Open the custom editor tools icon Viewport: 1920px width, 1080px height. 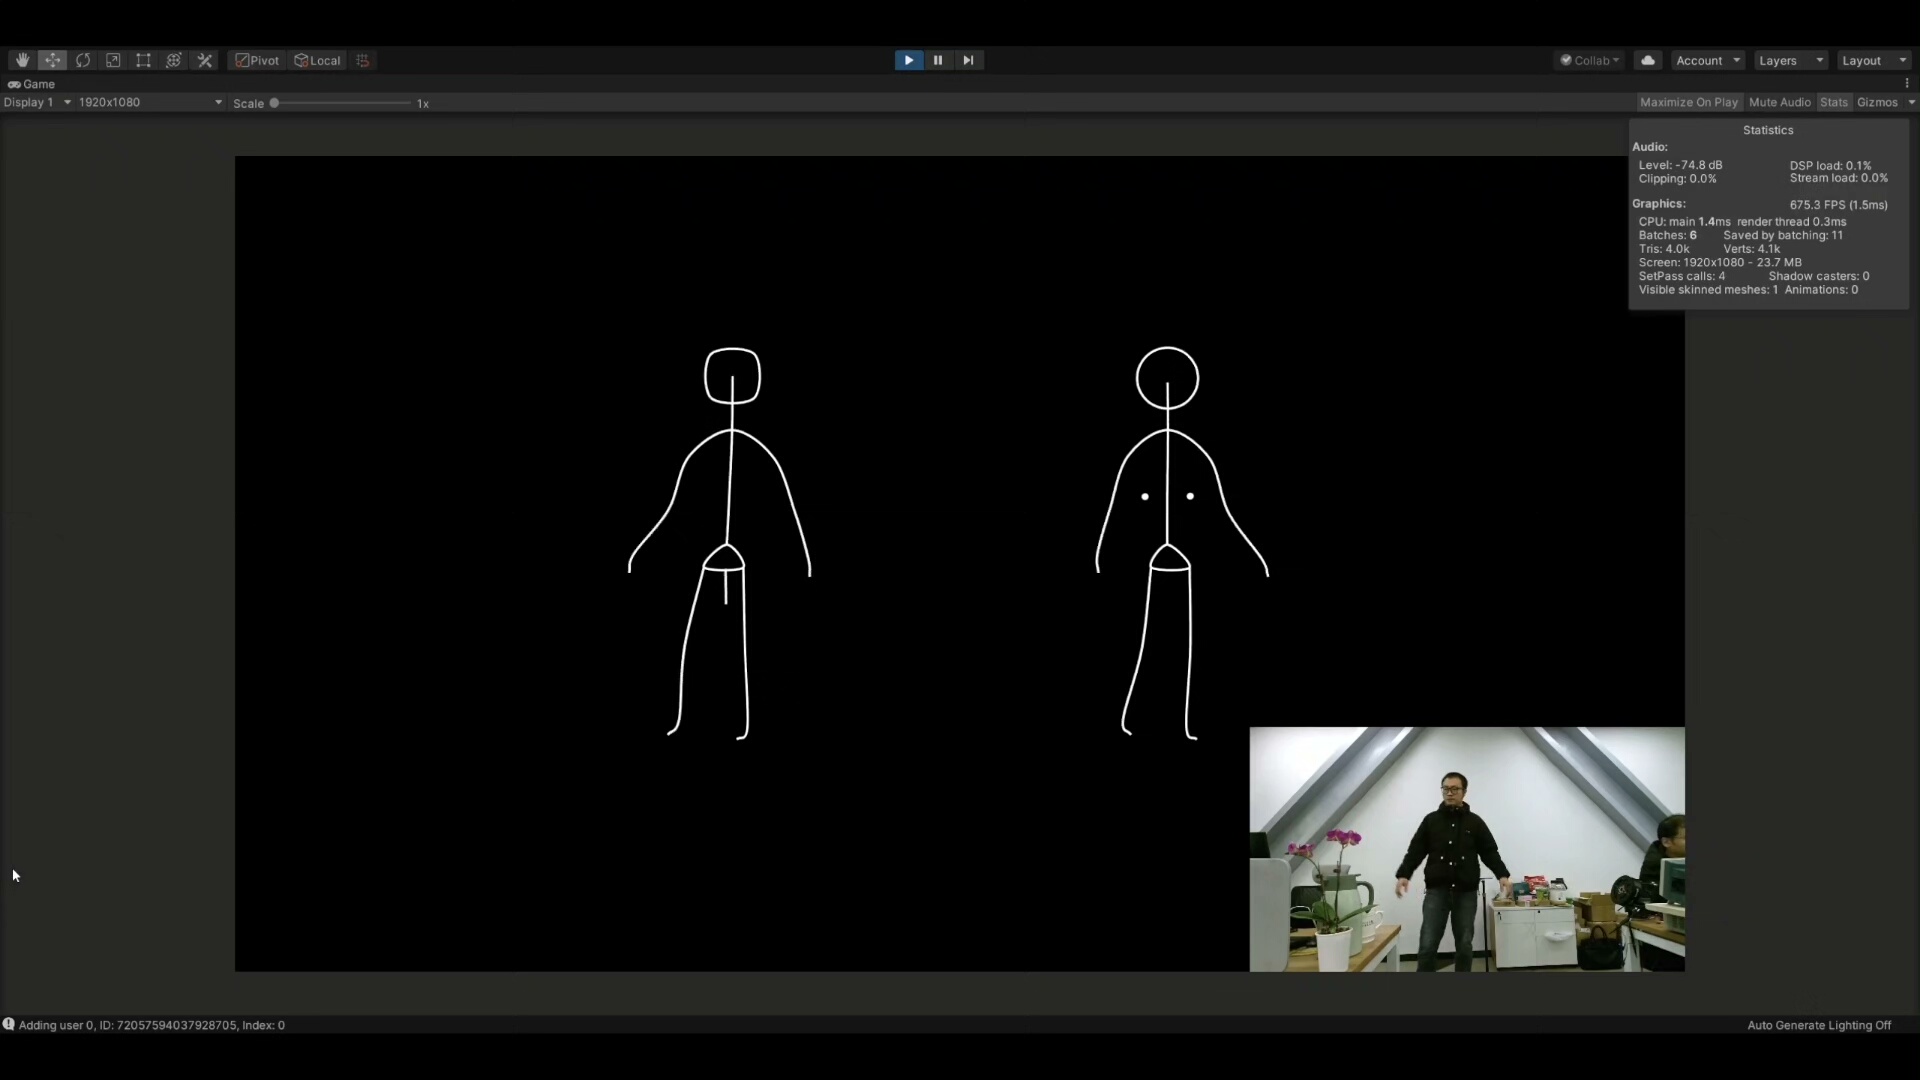point(205,61)
